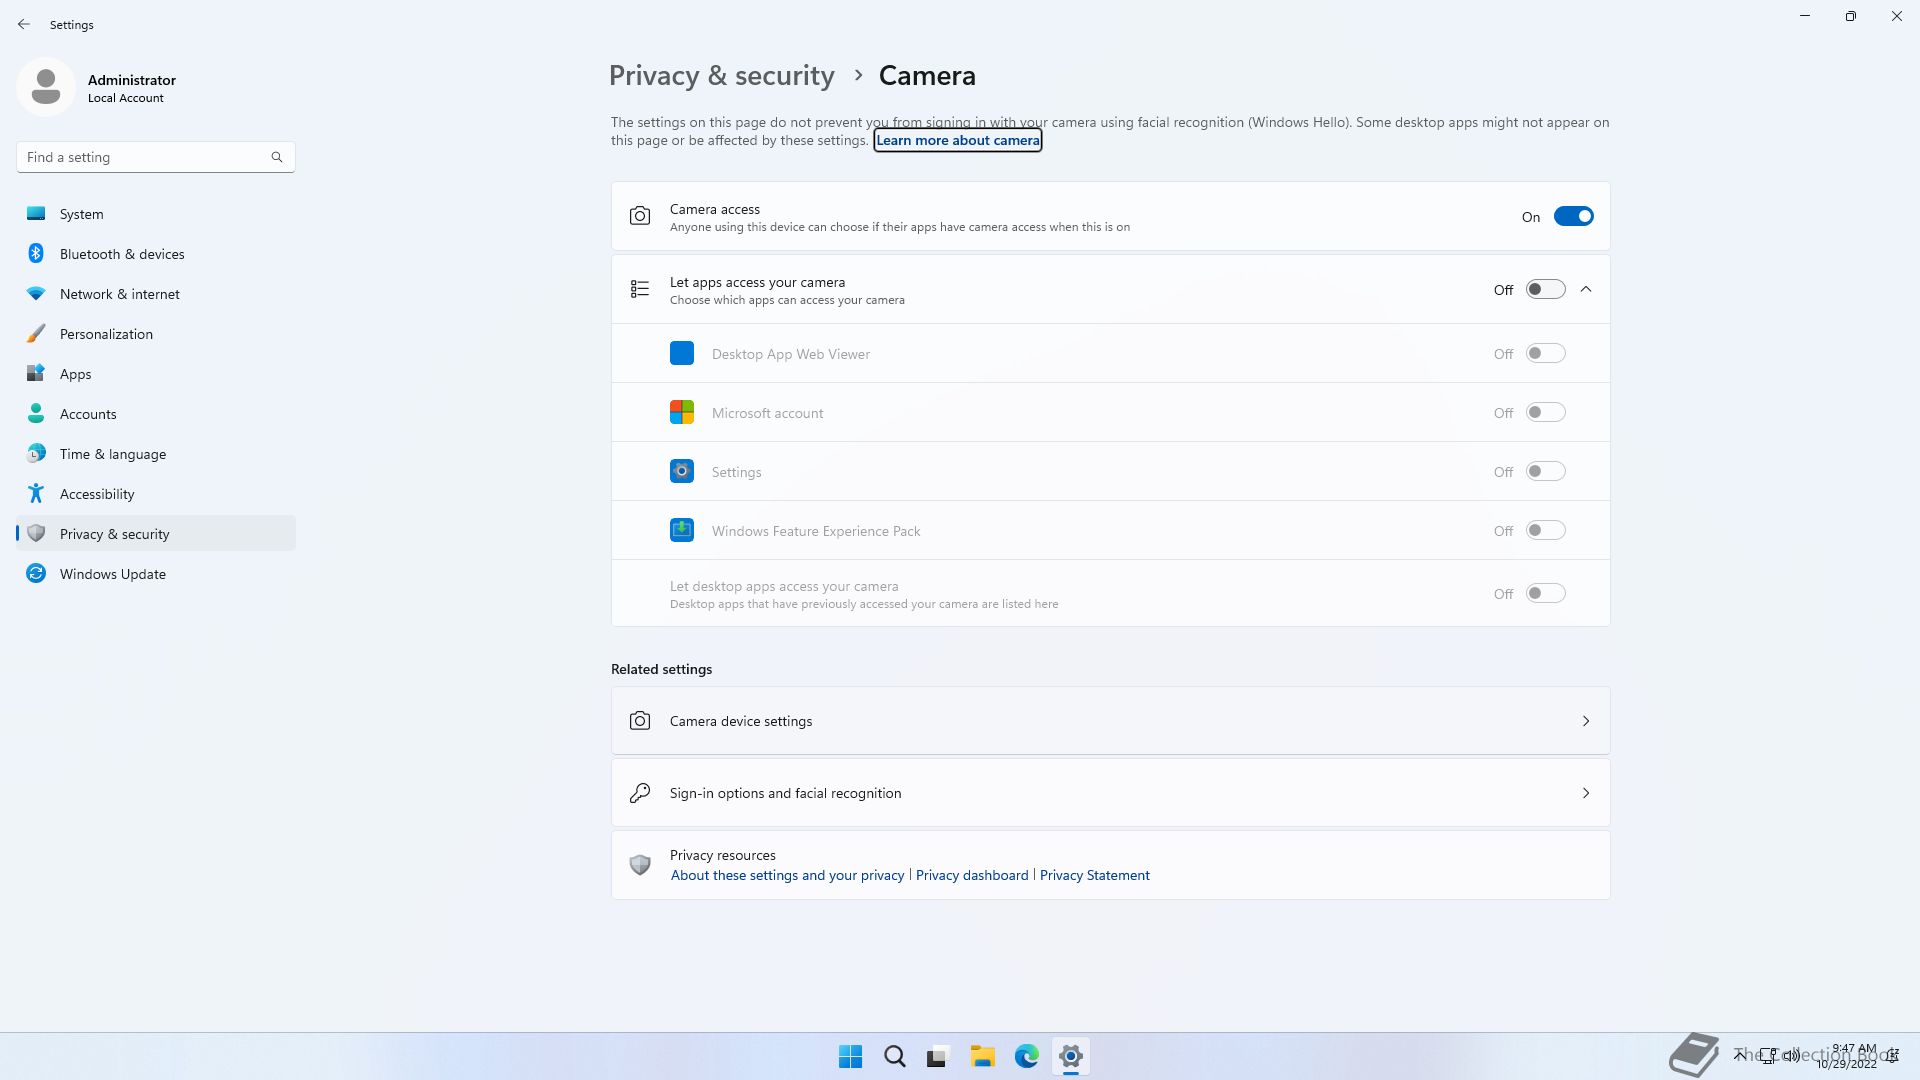Click the Bluetooth & devices icon in sidebar
This screenshot has height=1080, width=1920.
36,254
